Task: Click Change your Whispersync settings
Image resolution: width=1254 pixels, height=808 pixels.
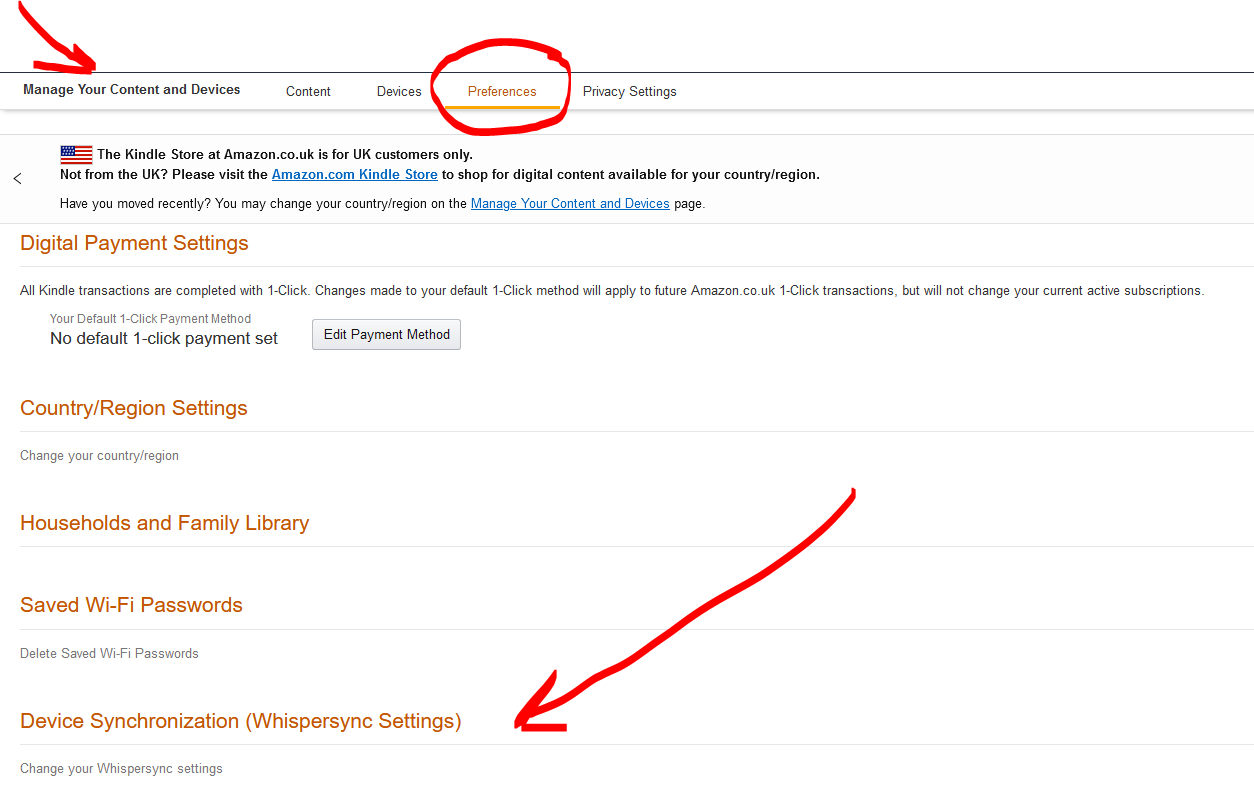Action: point(121,768)
